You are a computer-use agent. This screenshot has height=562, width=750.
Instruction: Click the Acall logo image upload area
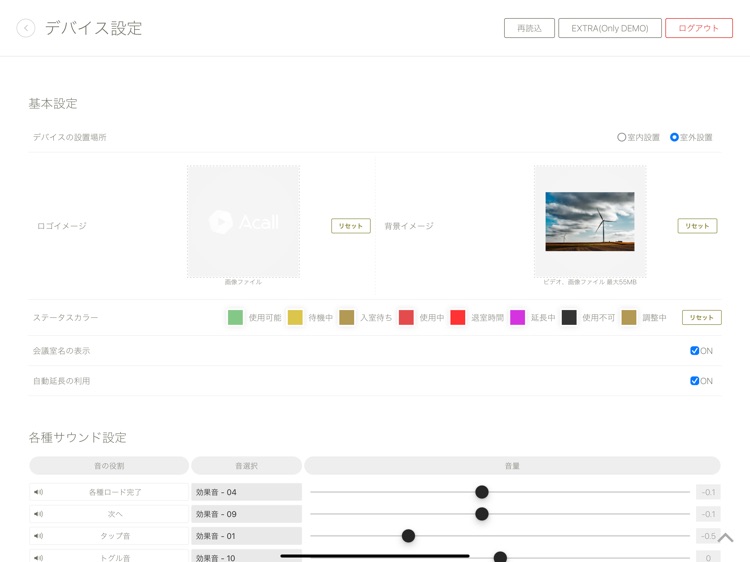[243, 222]
